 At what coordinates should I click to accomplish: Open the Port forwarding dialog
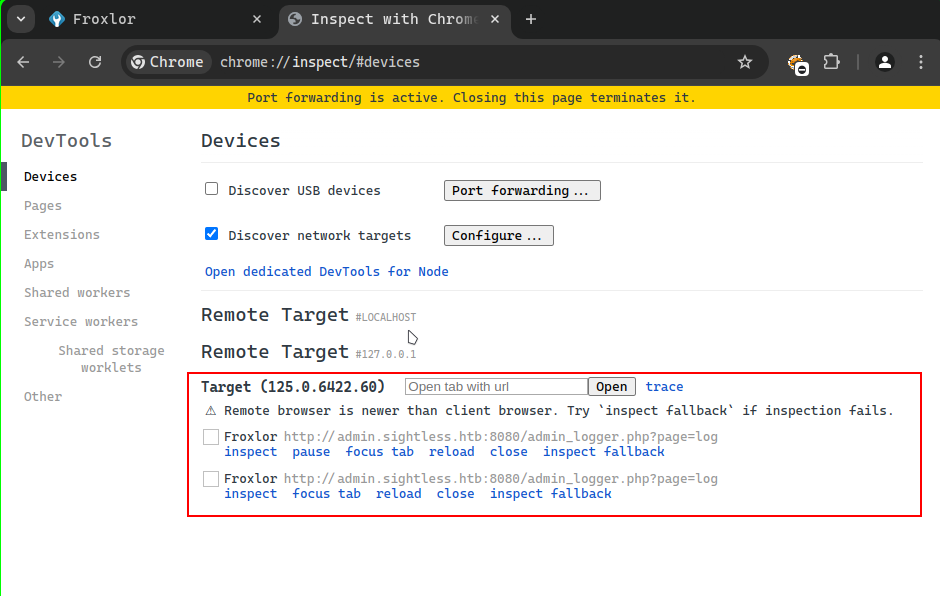pos(522,191)
